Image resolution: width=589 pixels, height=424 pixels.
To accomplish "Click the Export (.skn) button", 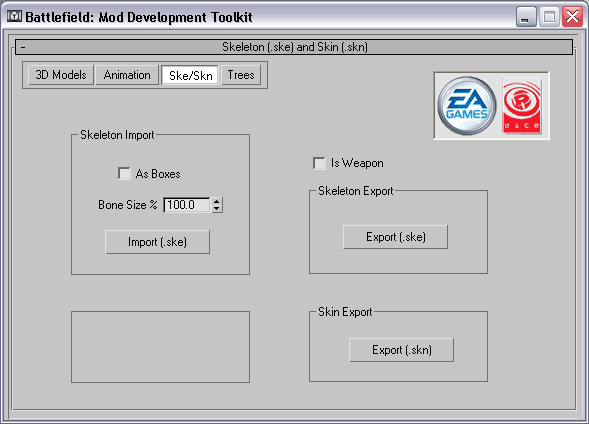I will coord(402,350).
